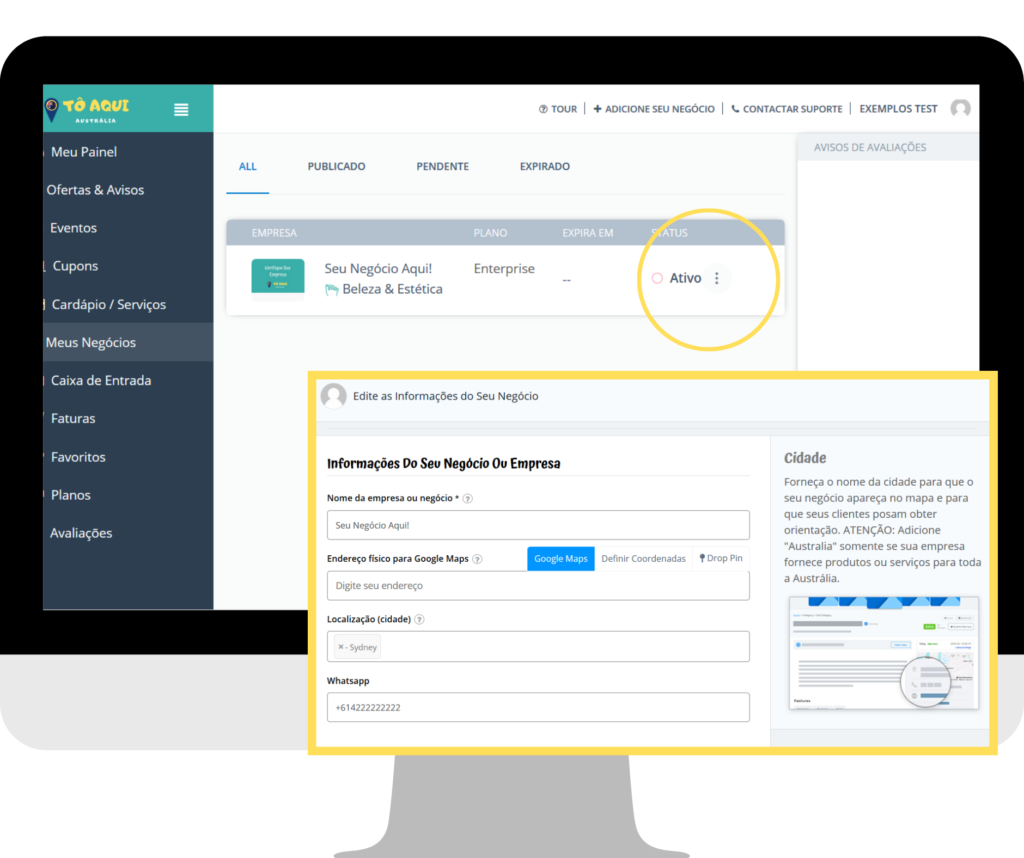This screenshot has height=858, width=1024.
Task: Click the PLANO column header
Action: 490,233
